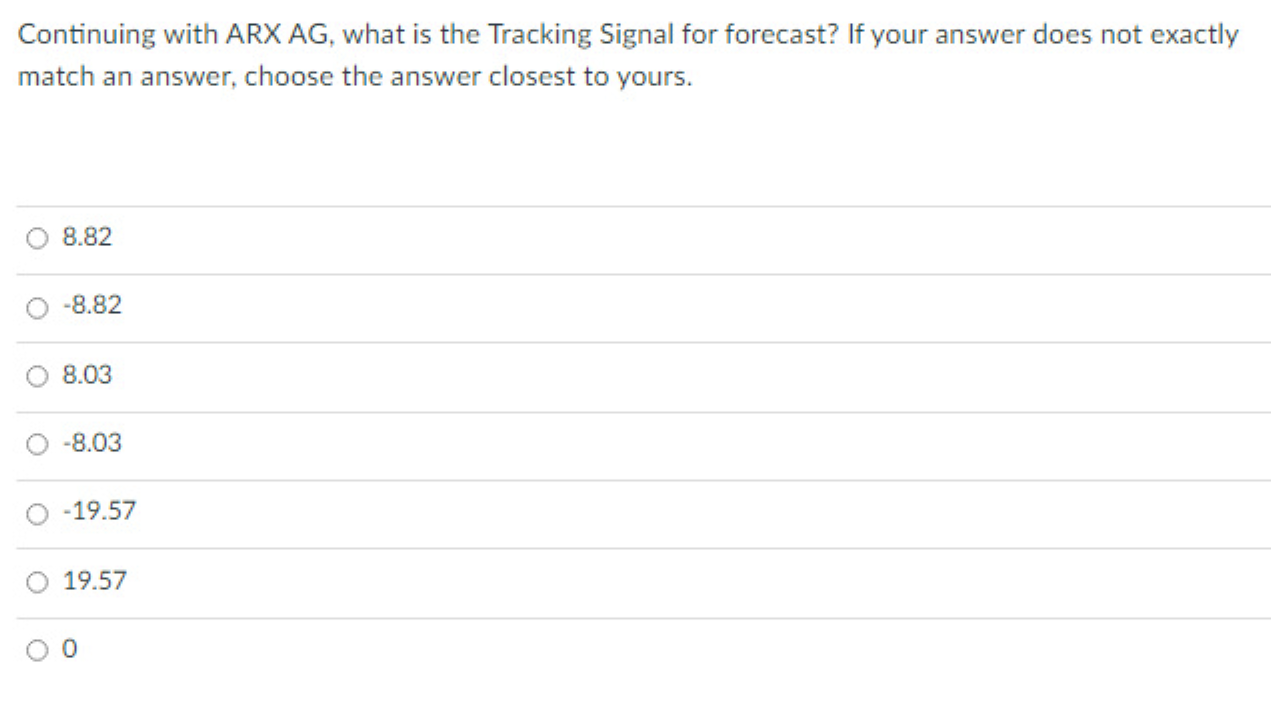Select the radio button for 8.03
The image size is (1271, 709).
(38, 375)
